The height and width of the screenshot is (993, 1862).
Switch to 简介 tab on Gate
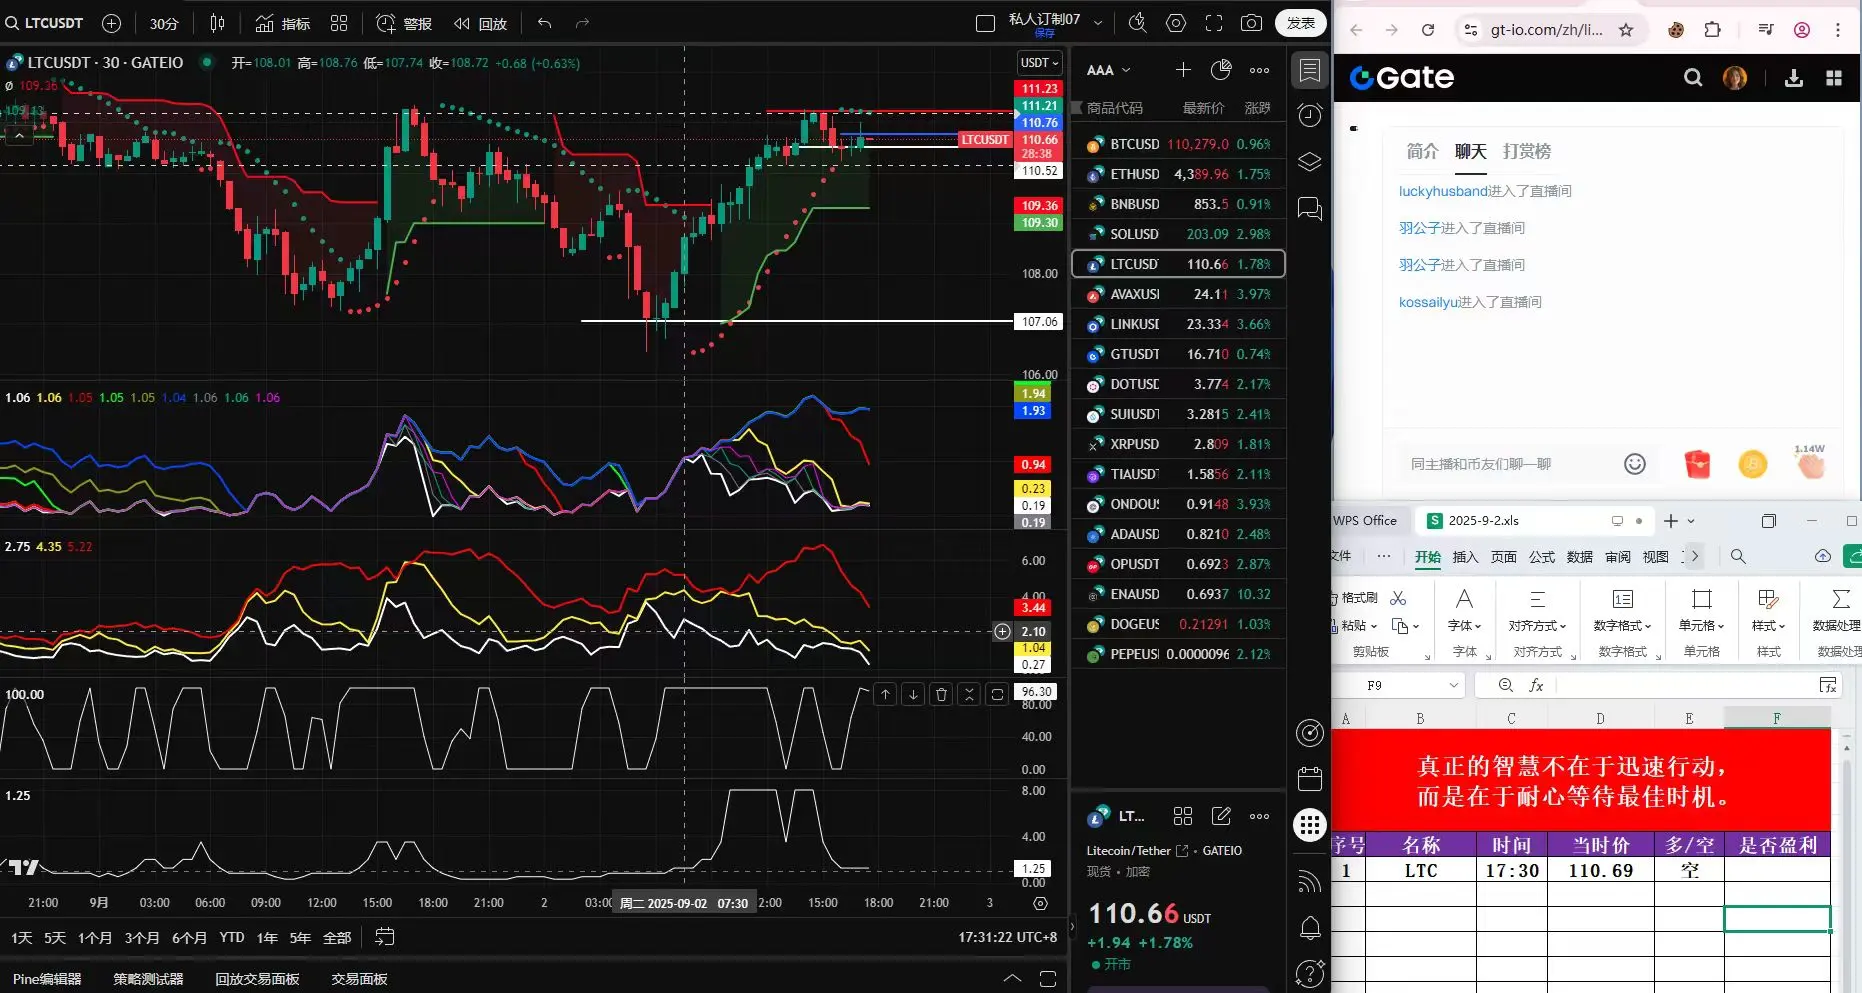[x=1422, y=152]
